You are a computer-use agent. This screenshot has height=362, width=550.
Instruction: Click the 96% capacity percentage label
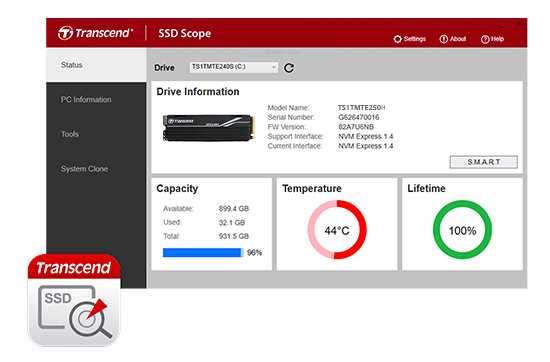coord(254,253)
